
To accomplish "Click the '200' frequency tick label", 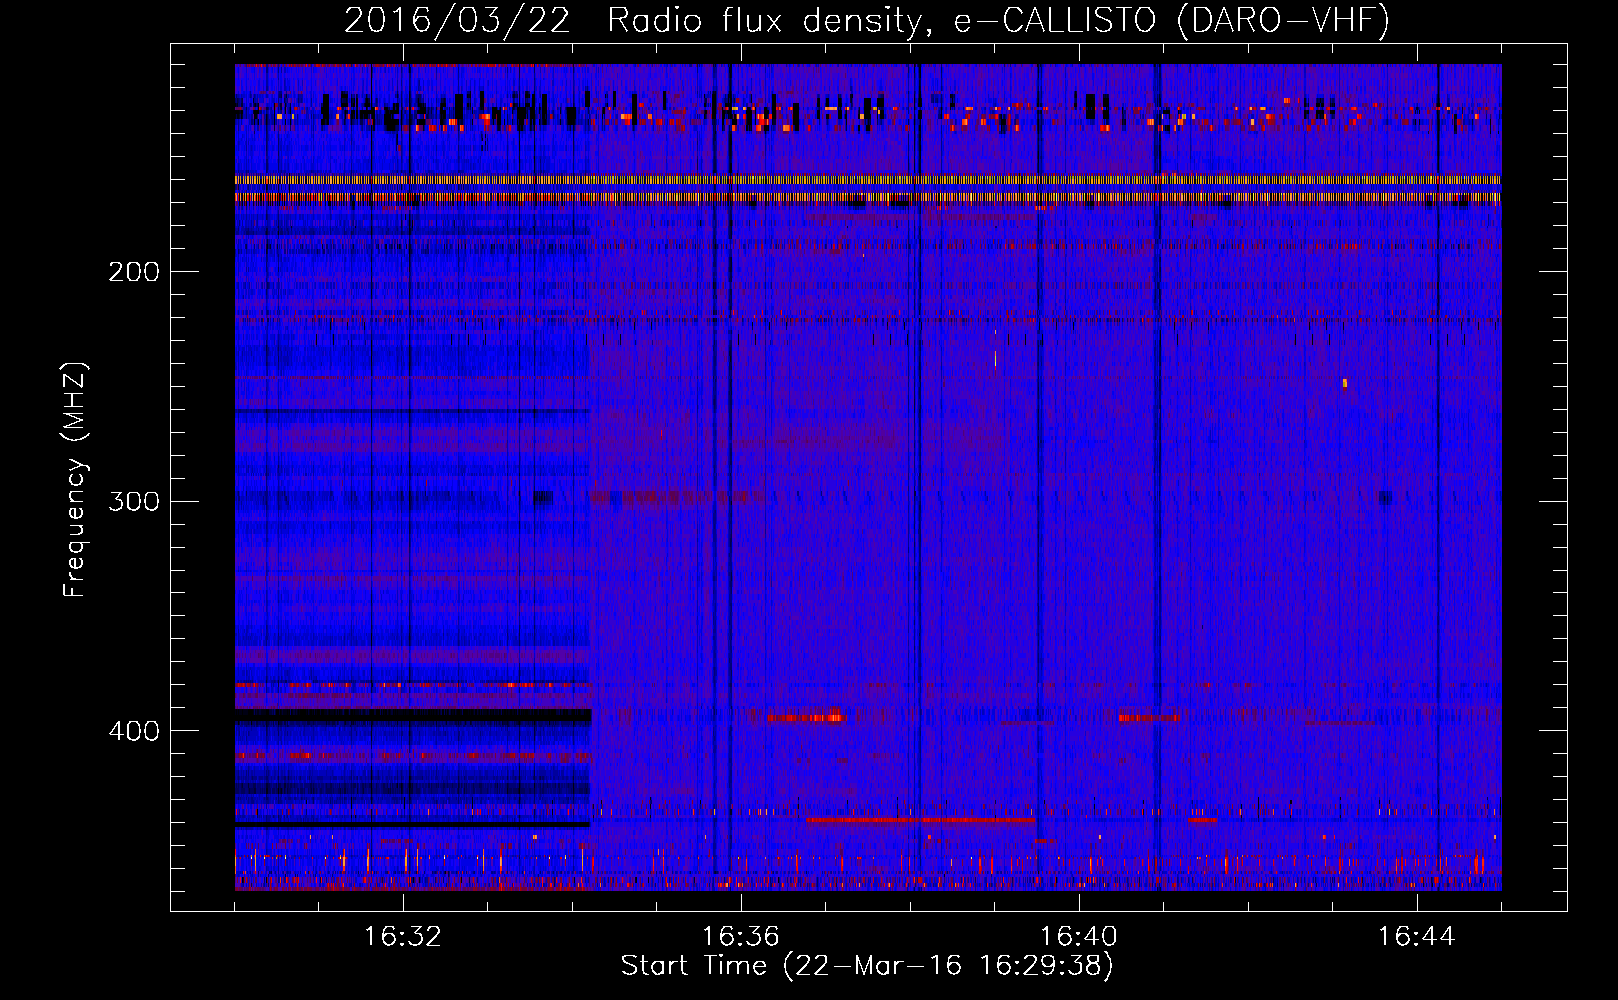I will coord(134,272).
